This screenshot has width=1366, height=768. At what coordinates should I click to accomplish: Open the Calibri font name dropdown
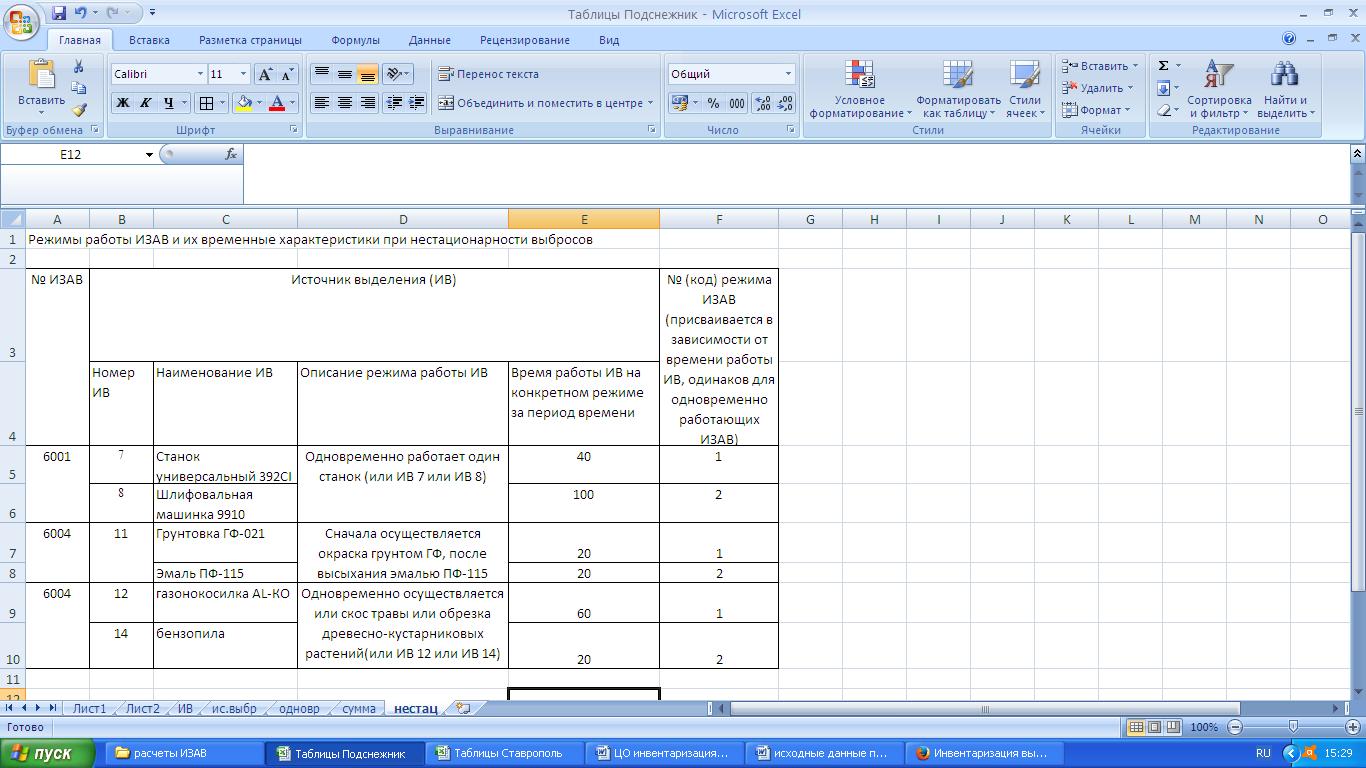(x=199, y=74)
